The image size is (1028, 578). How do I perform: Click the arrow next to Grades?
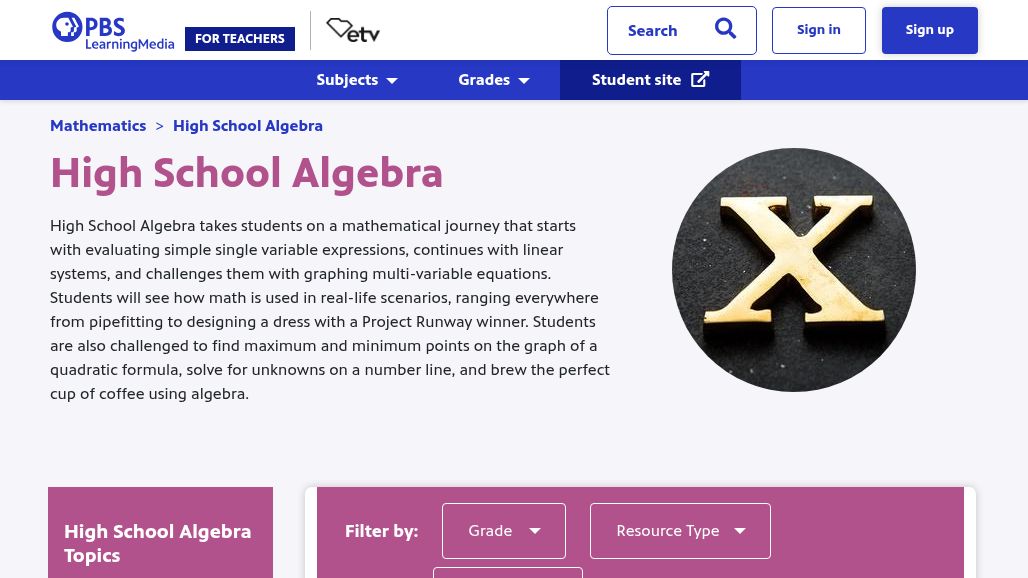pos(524,81)
